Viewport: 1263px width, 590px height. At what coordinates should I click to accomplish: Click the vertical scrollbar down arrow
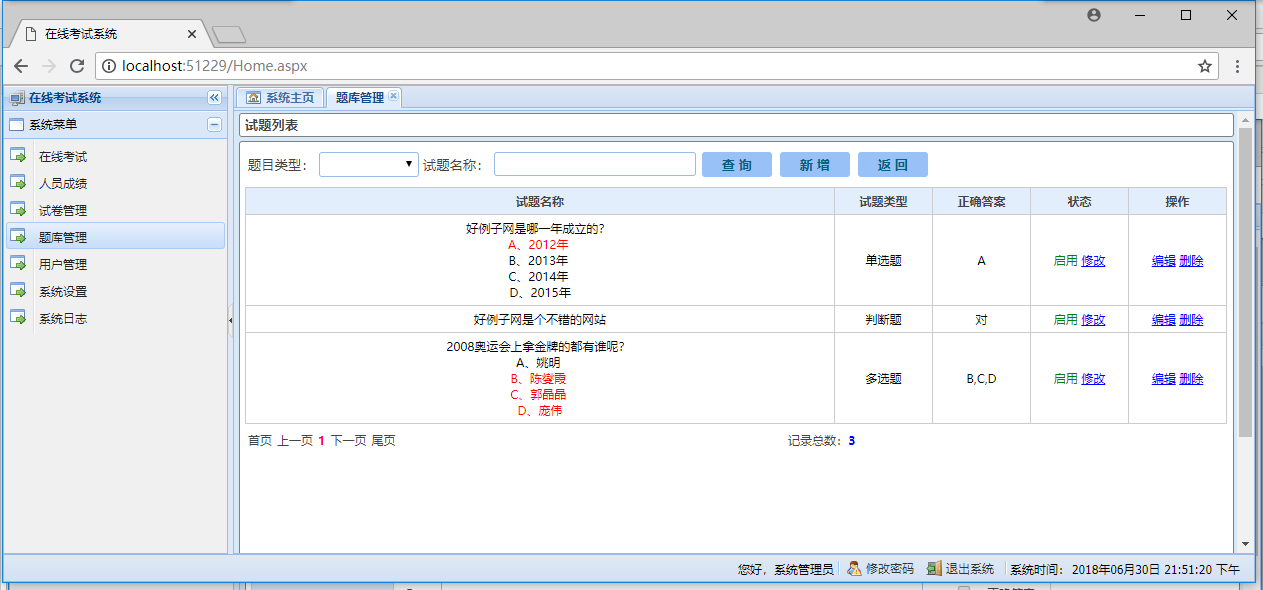click(x=1245, y=544)
